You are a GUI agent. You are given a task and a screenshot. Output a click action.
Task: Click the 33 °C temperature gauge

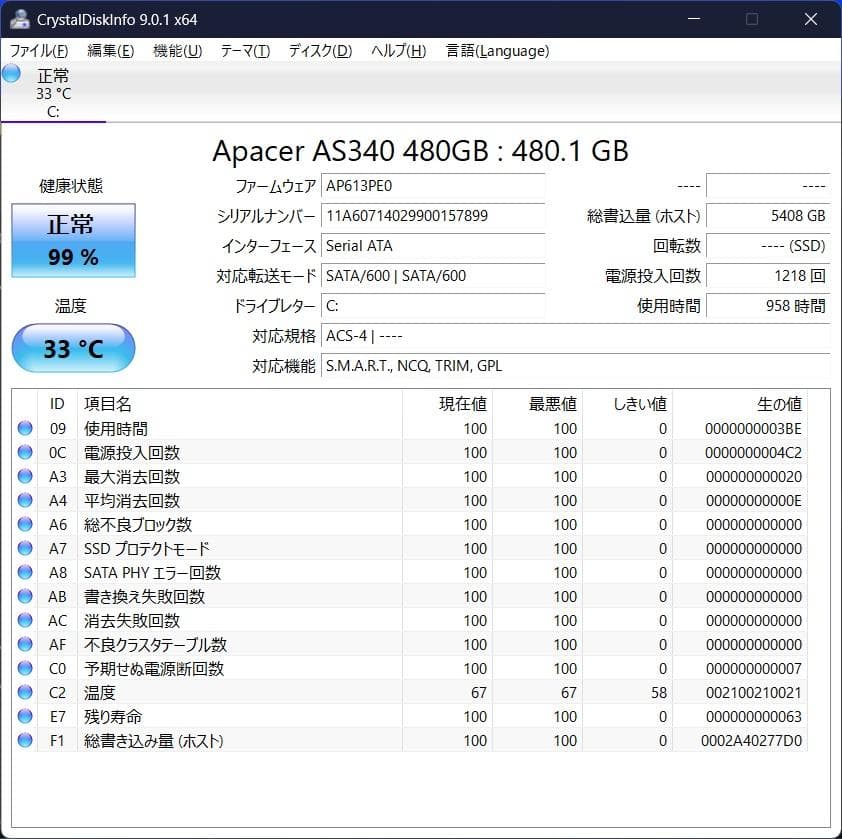[x=72, y=348]
